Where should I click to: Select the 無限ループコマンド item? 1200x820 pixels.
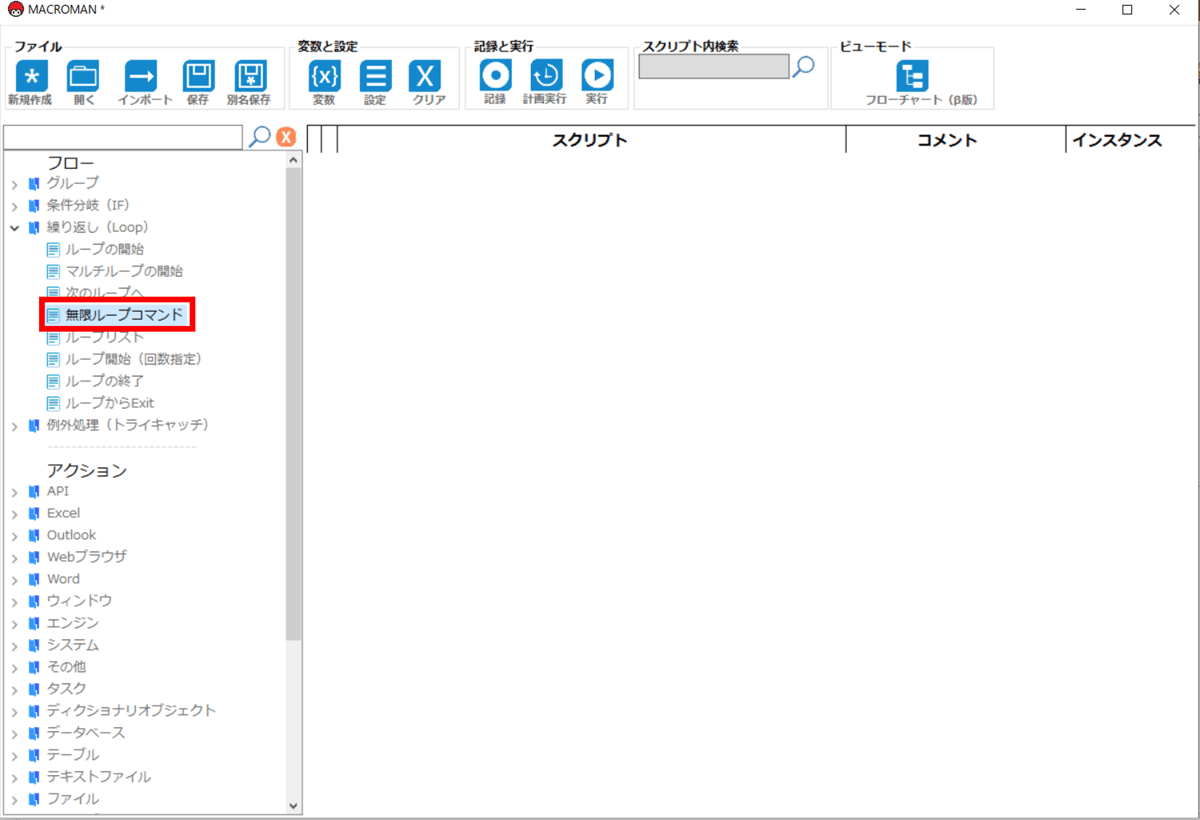pos(124,315)
